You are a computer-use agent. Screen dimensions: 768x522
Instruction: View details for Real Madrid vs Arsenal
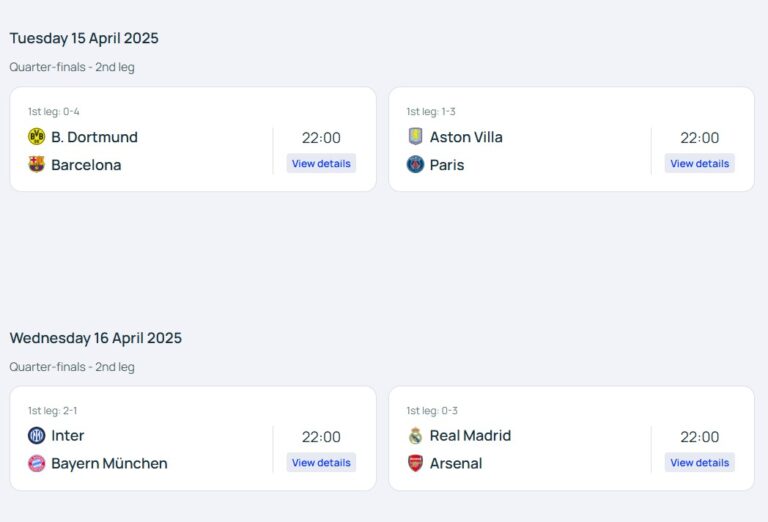(x=699, y=463)
